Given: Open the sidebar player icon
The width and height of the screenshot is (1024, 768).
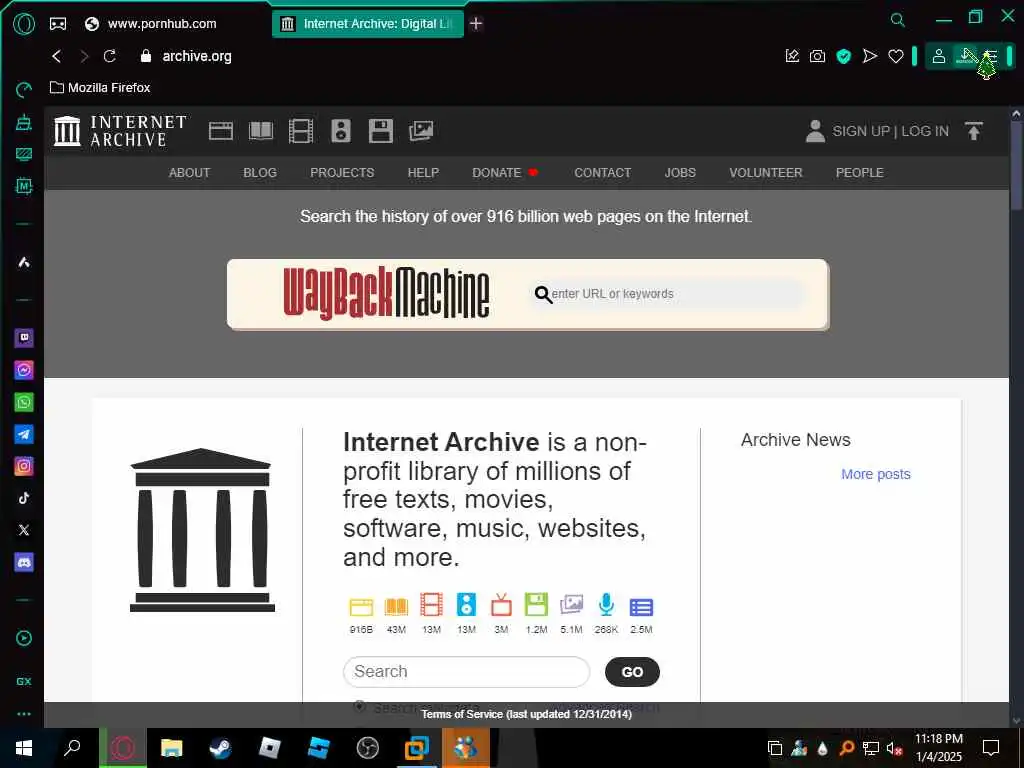Looking at the screenshot, I should 24,638.
